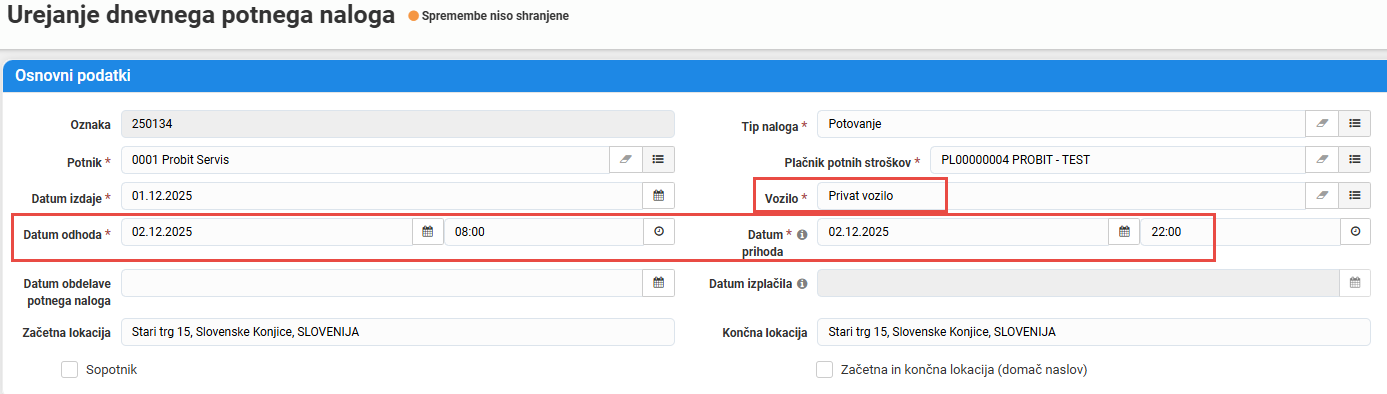
Task: Click the Končna lokacija address field
Action: tap(1094, 332)
